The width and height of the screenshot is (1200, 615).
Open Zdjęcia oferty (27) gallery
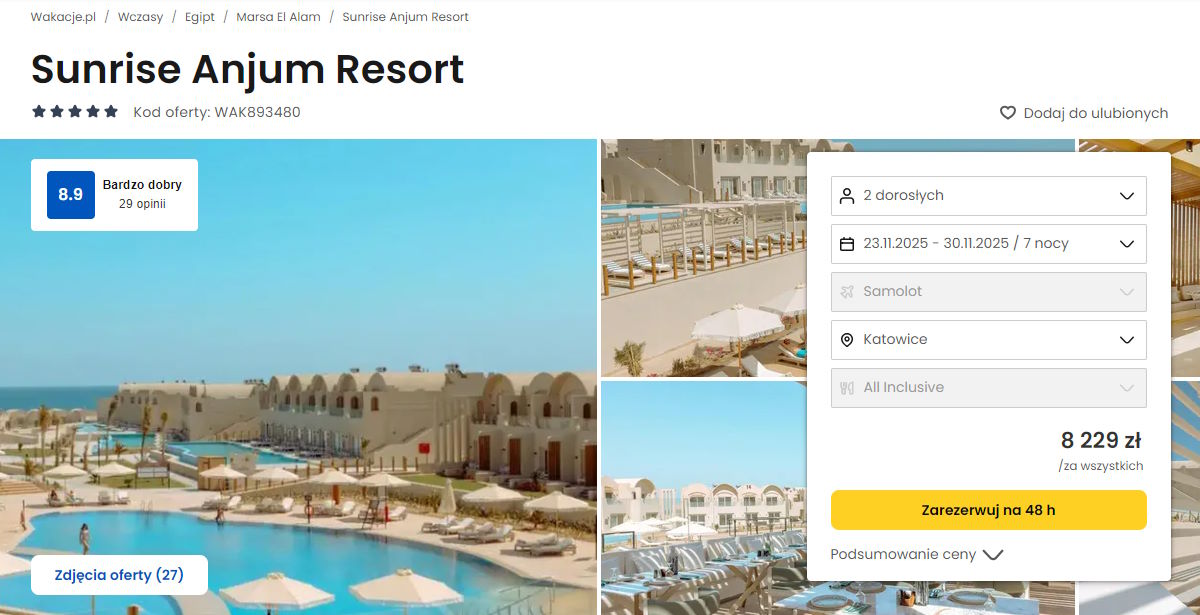[x=119, y=575]
